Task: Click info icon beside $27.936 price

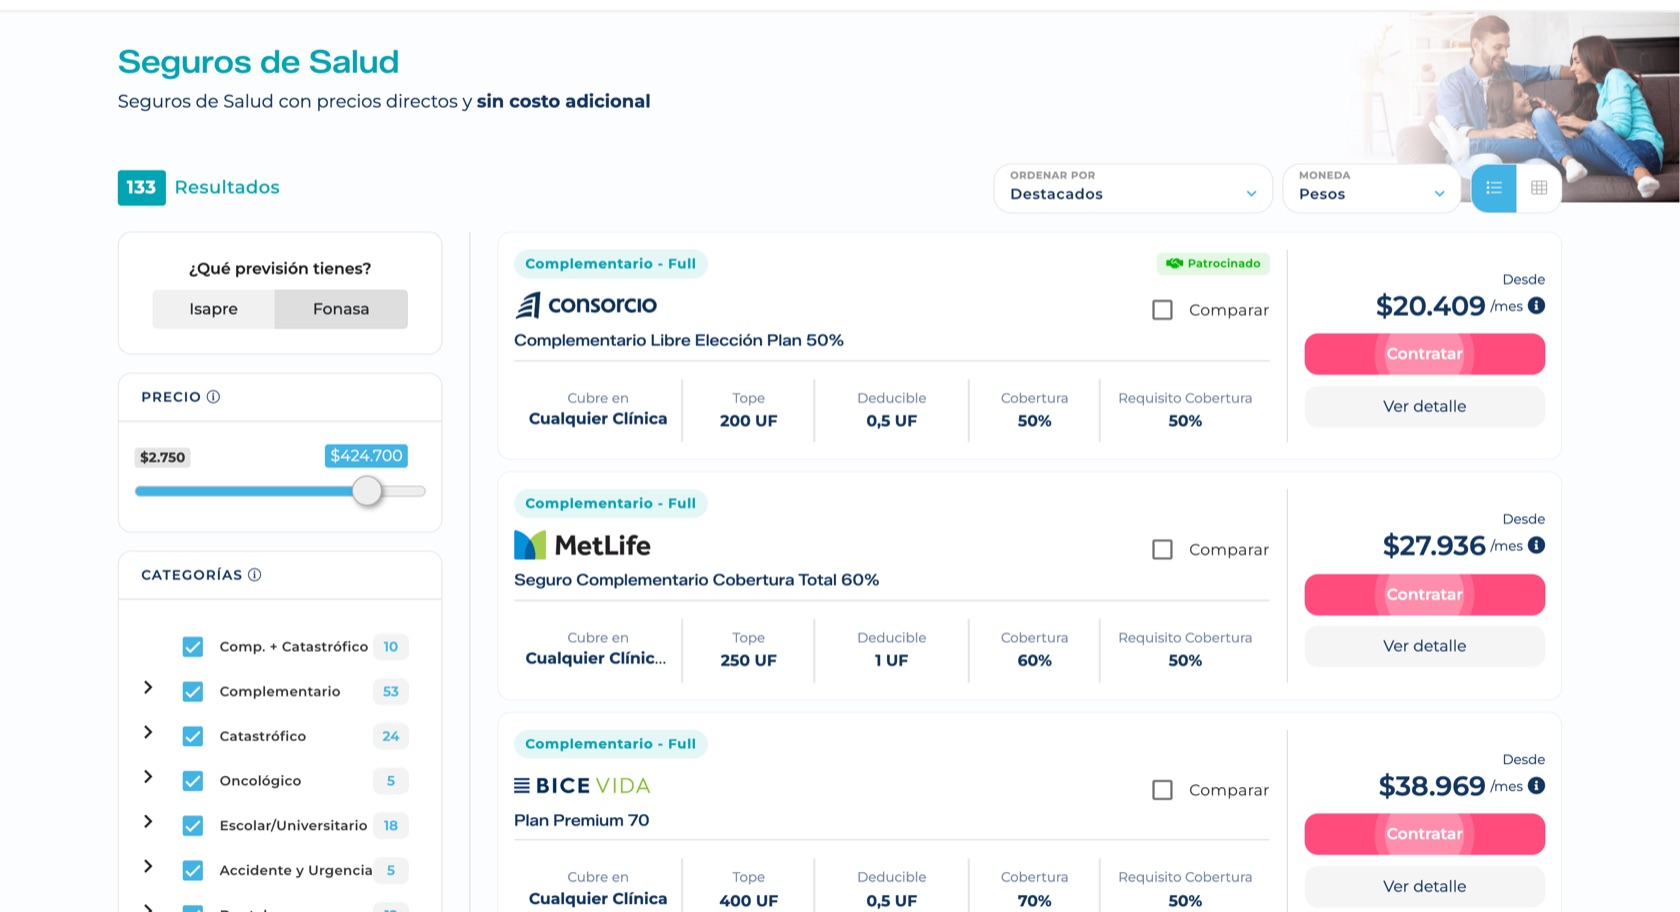Action: pos(1536,545)
